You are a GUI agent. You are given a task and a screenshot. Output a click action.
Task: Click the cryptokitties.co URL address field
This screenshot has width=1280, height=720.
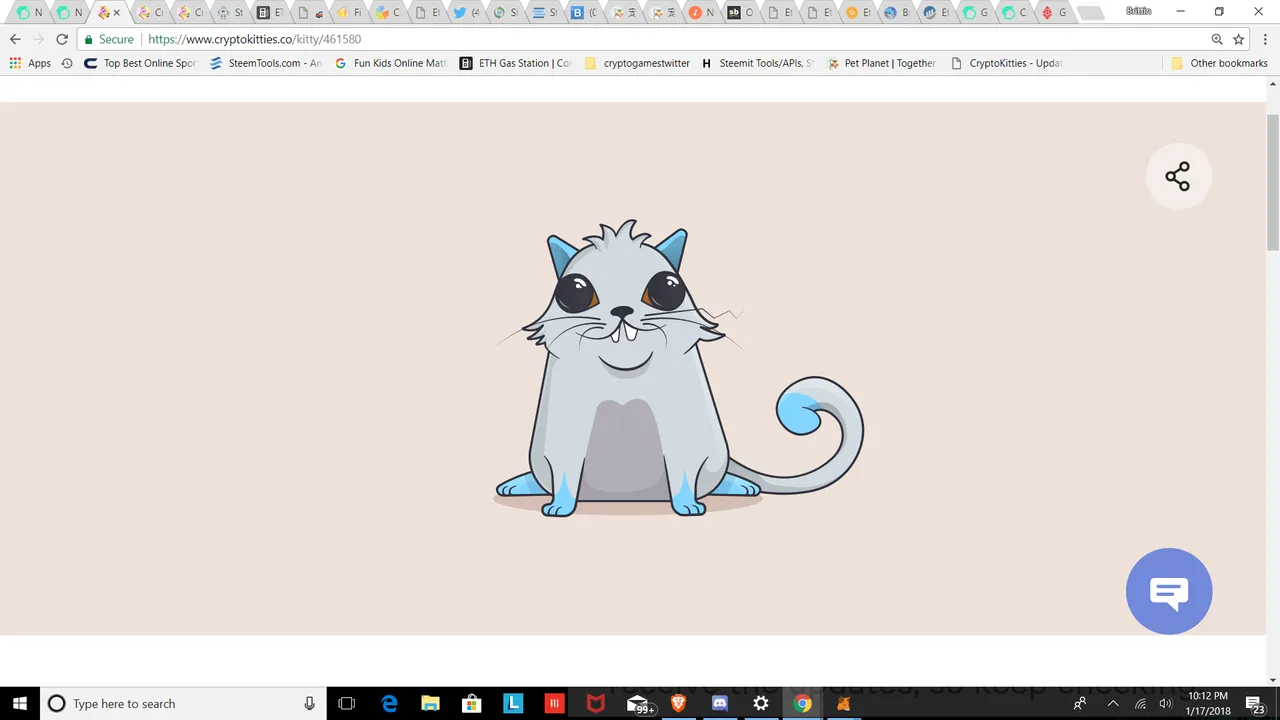click(640, 39)
